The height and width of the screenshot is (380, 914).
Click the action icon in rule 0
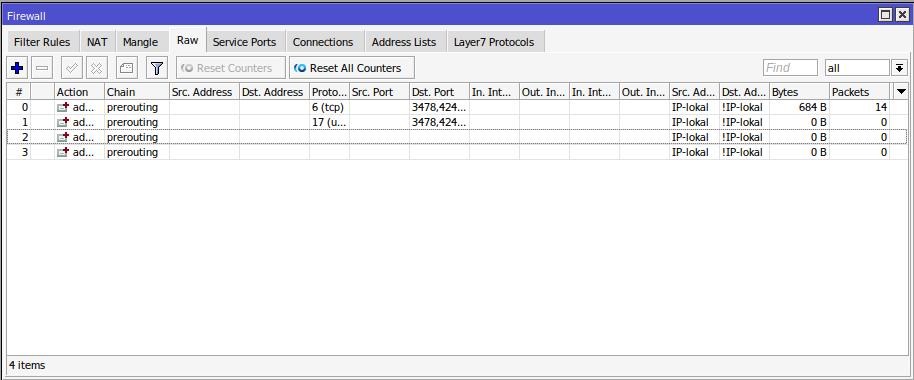coord(63,107)
